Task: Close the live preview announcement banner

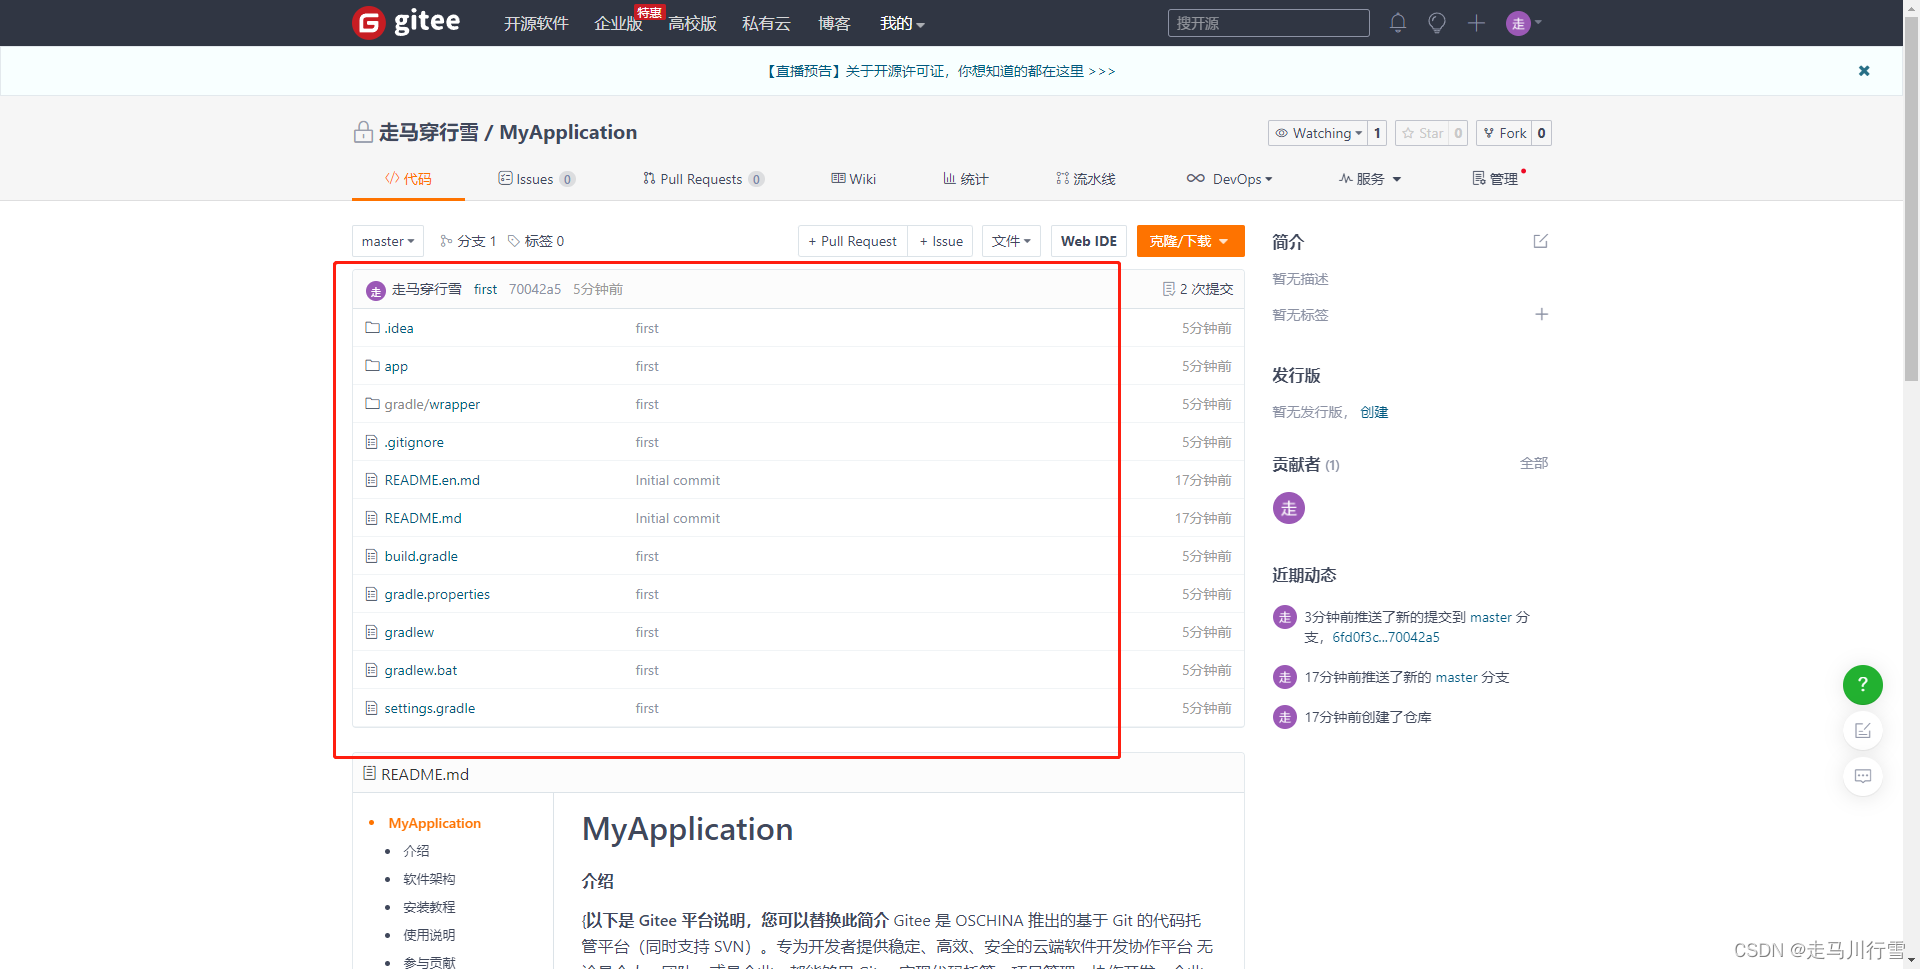Action: [x=1864, y=71]
